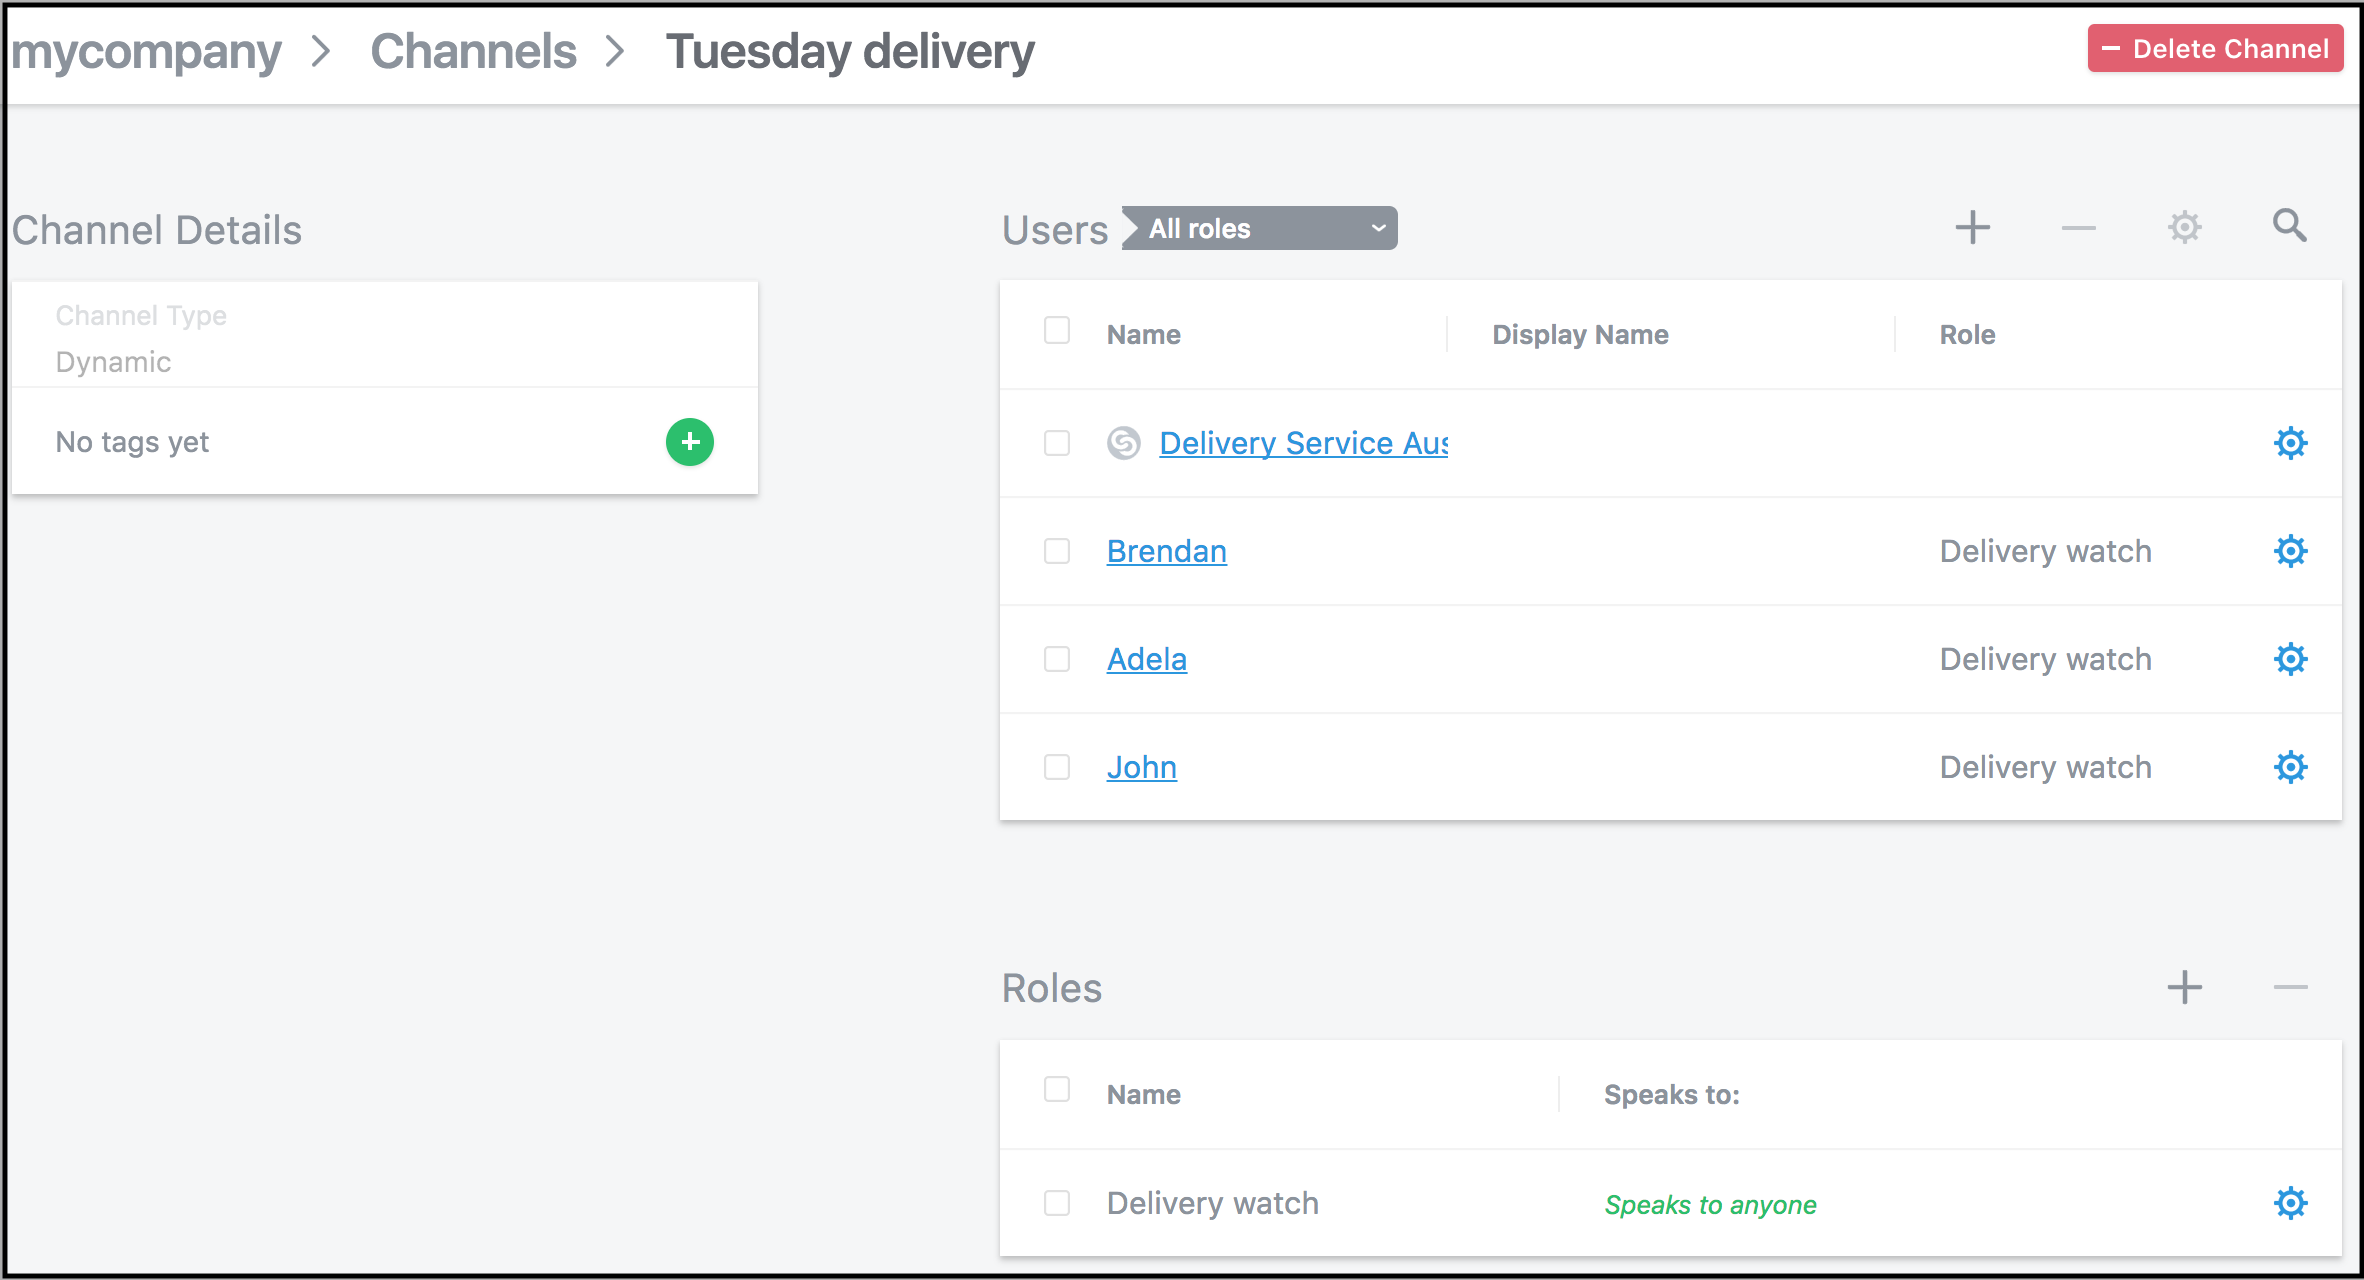Tick the checkbox next to Brendan
The image size is (2364, 1280).
coord(1057,551)
